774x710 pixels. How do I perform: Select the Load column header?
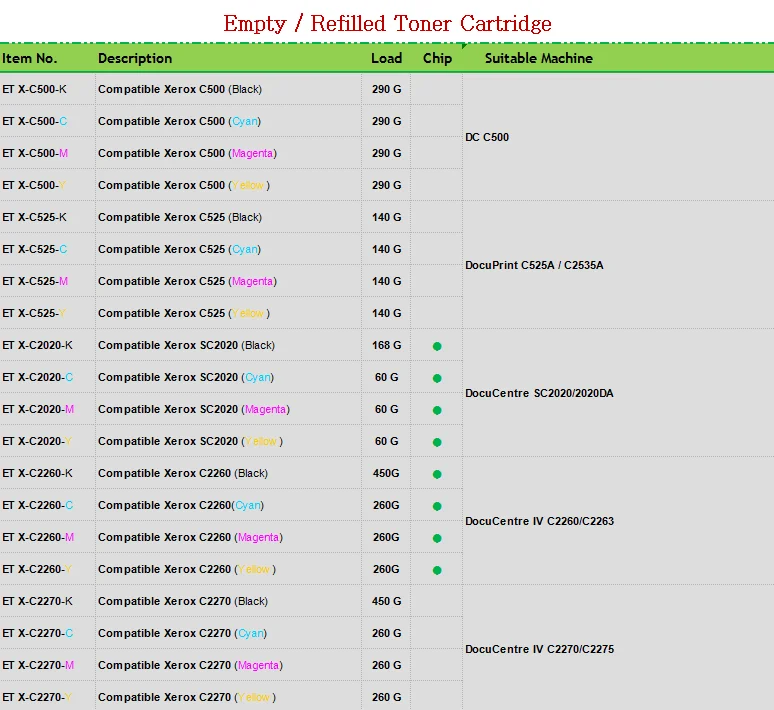[x=386, y=58]
